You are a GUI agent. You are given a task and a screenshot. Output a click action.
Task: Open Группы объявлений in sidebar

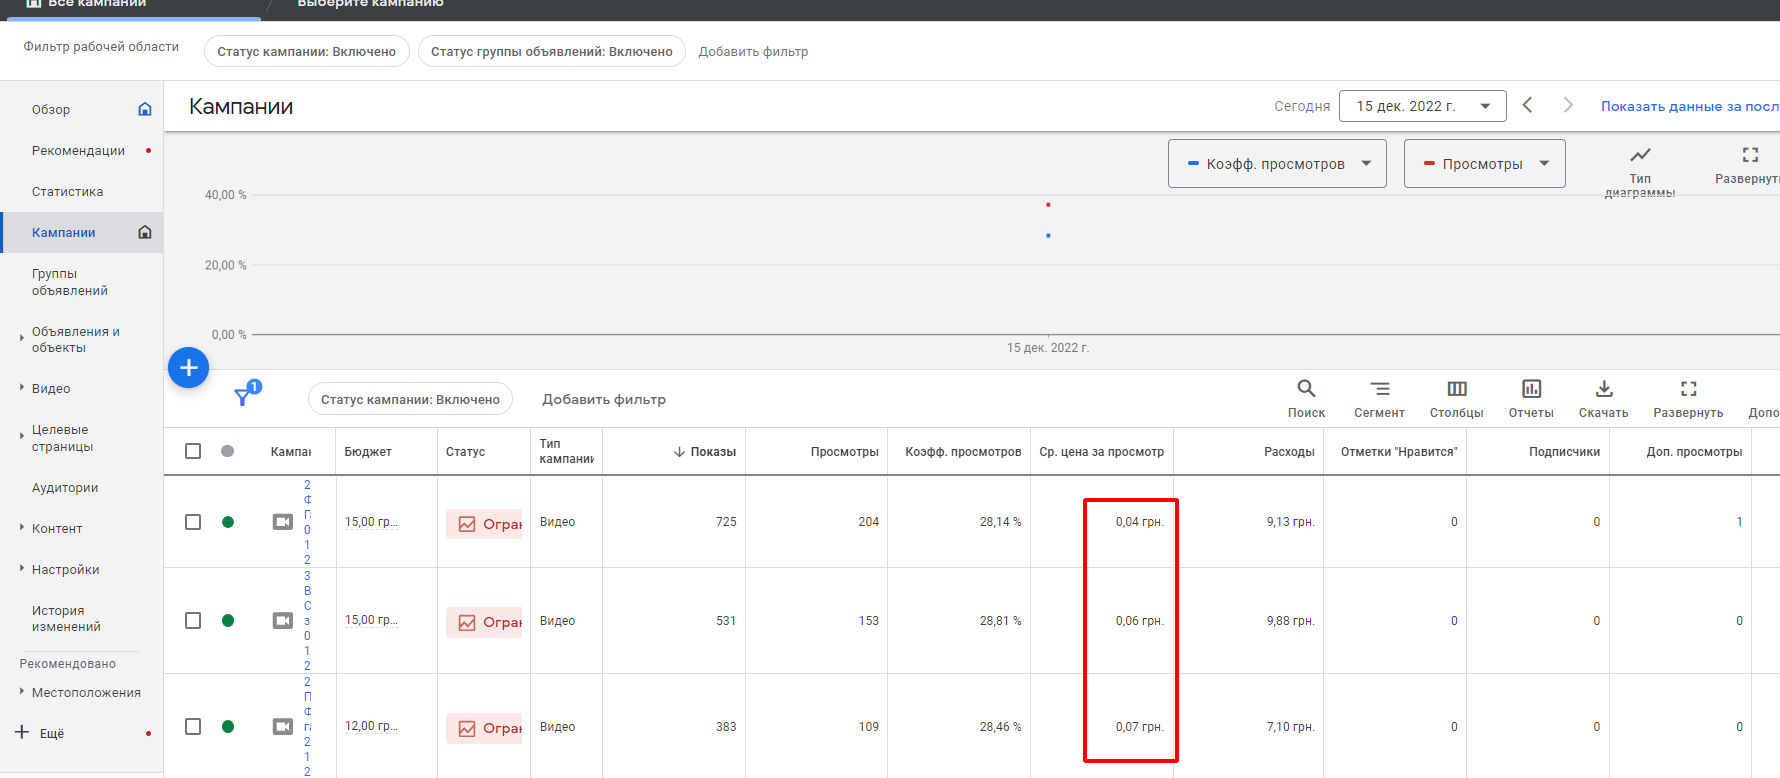point(70,282)
